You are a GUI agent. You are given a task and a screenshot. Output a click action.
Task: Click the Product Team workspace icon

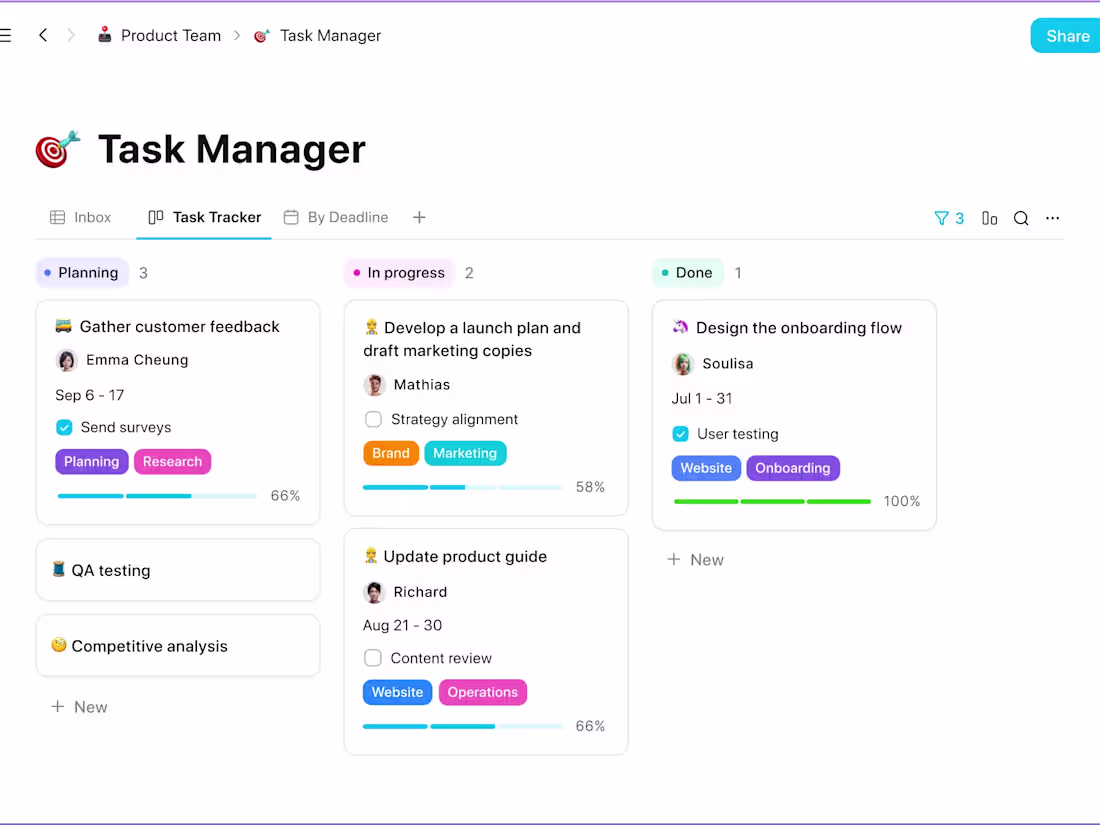pos(104,35)
